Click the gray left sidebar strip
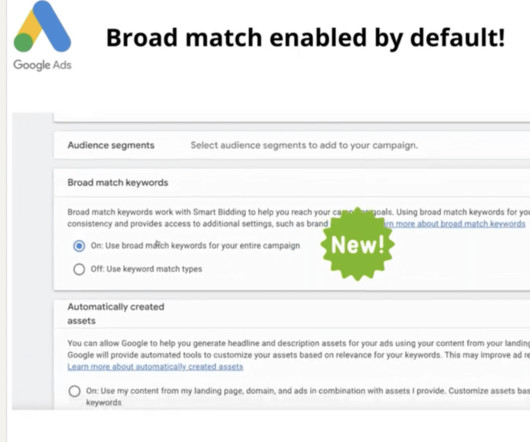Screen dimensions: 530x442 coord(33,261)
